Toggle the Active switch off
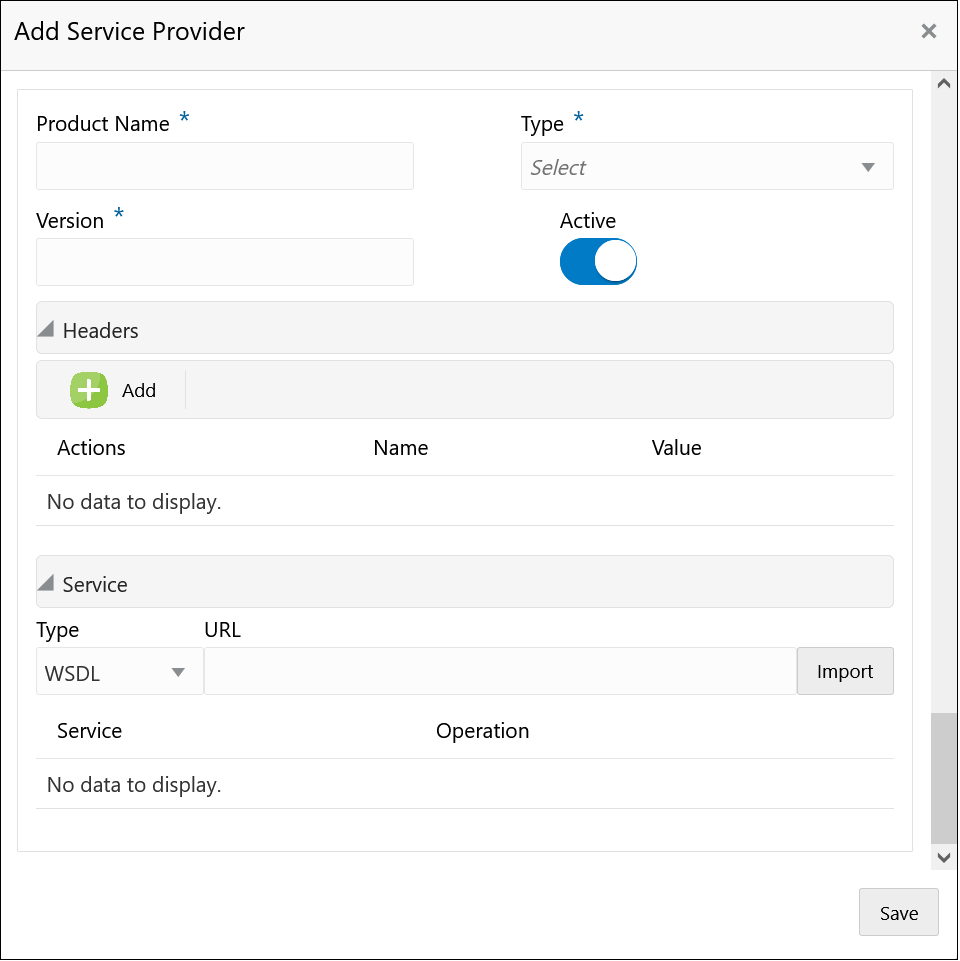Screen dimensions: 960x961 pos(598,262)
